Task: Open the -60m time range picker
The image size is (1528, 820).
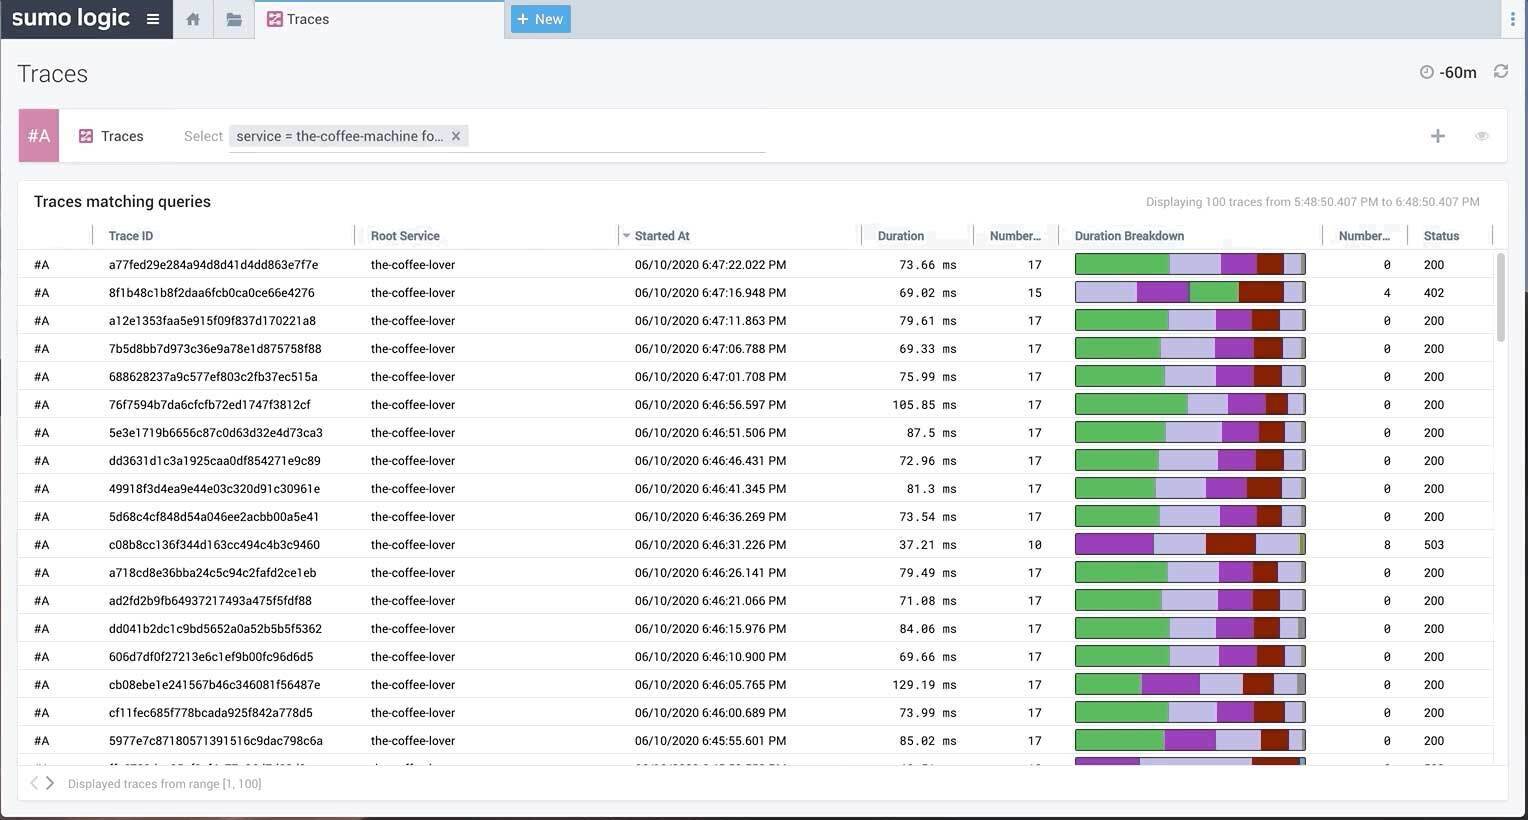Action: (x=1449, y=72)
